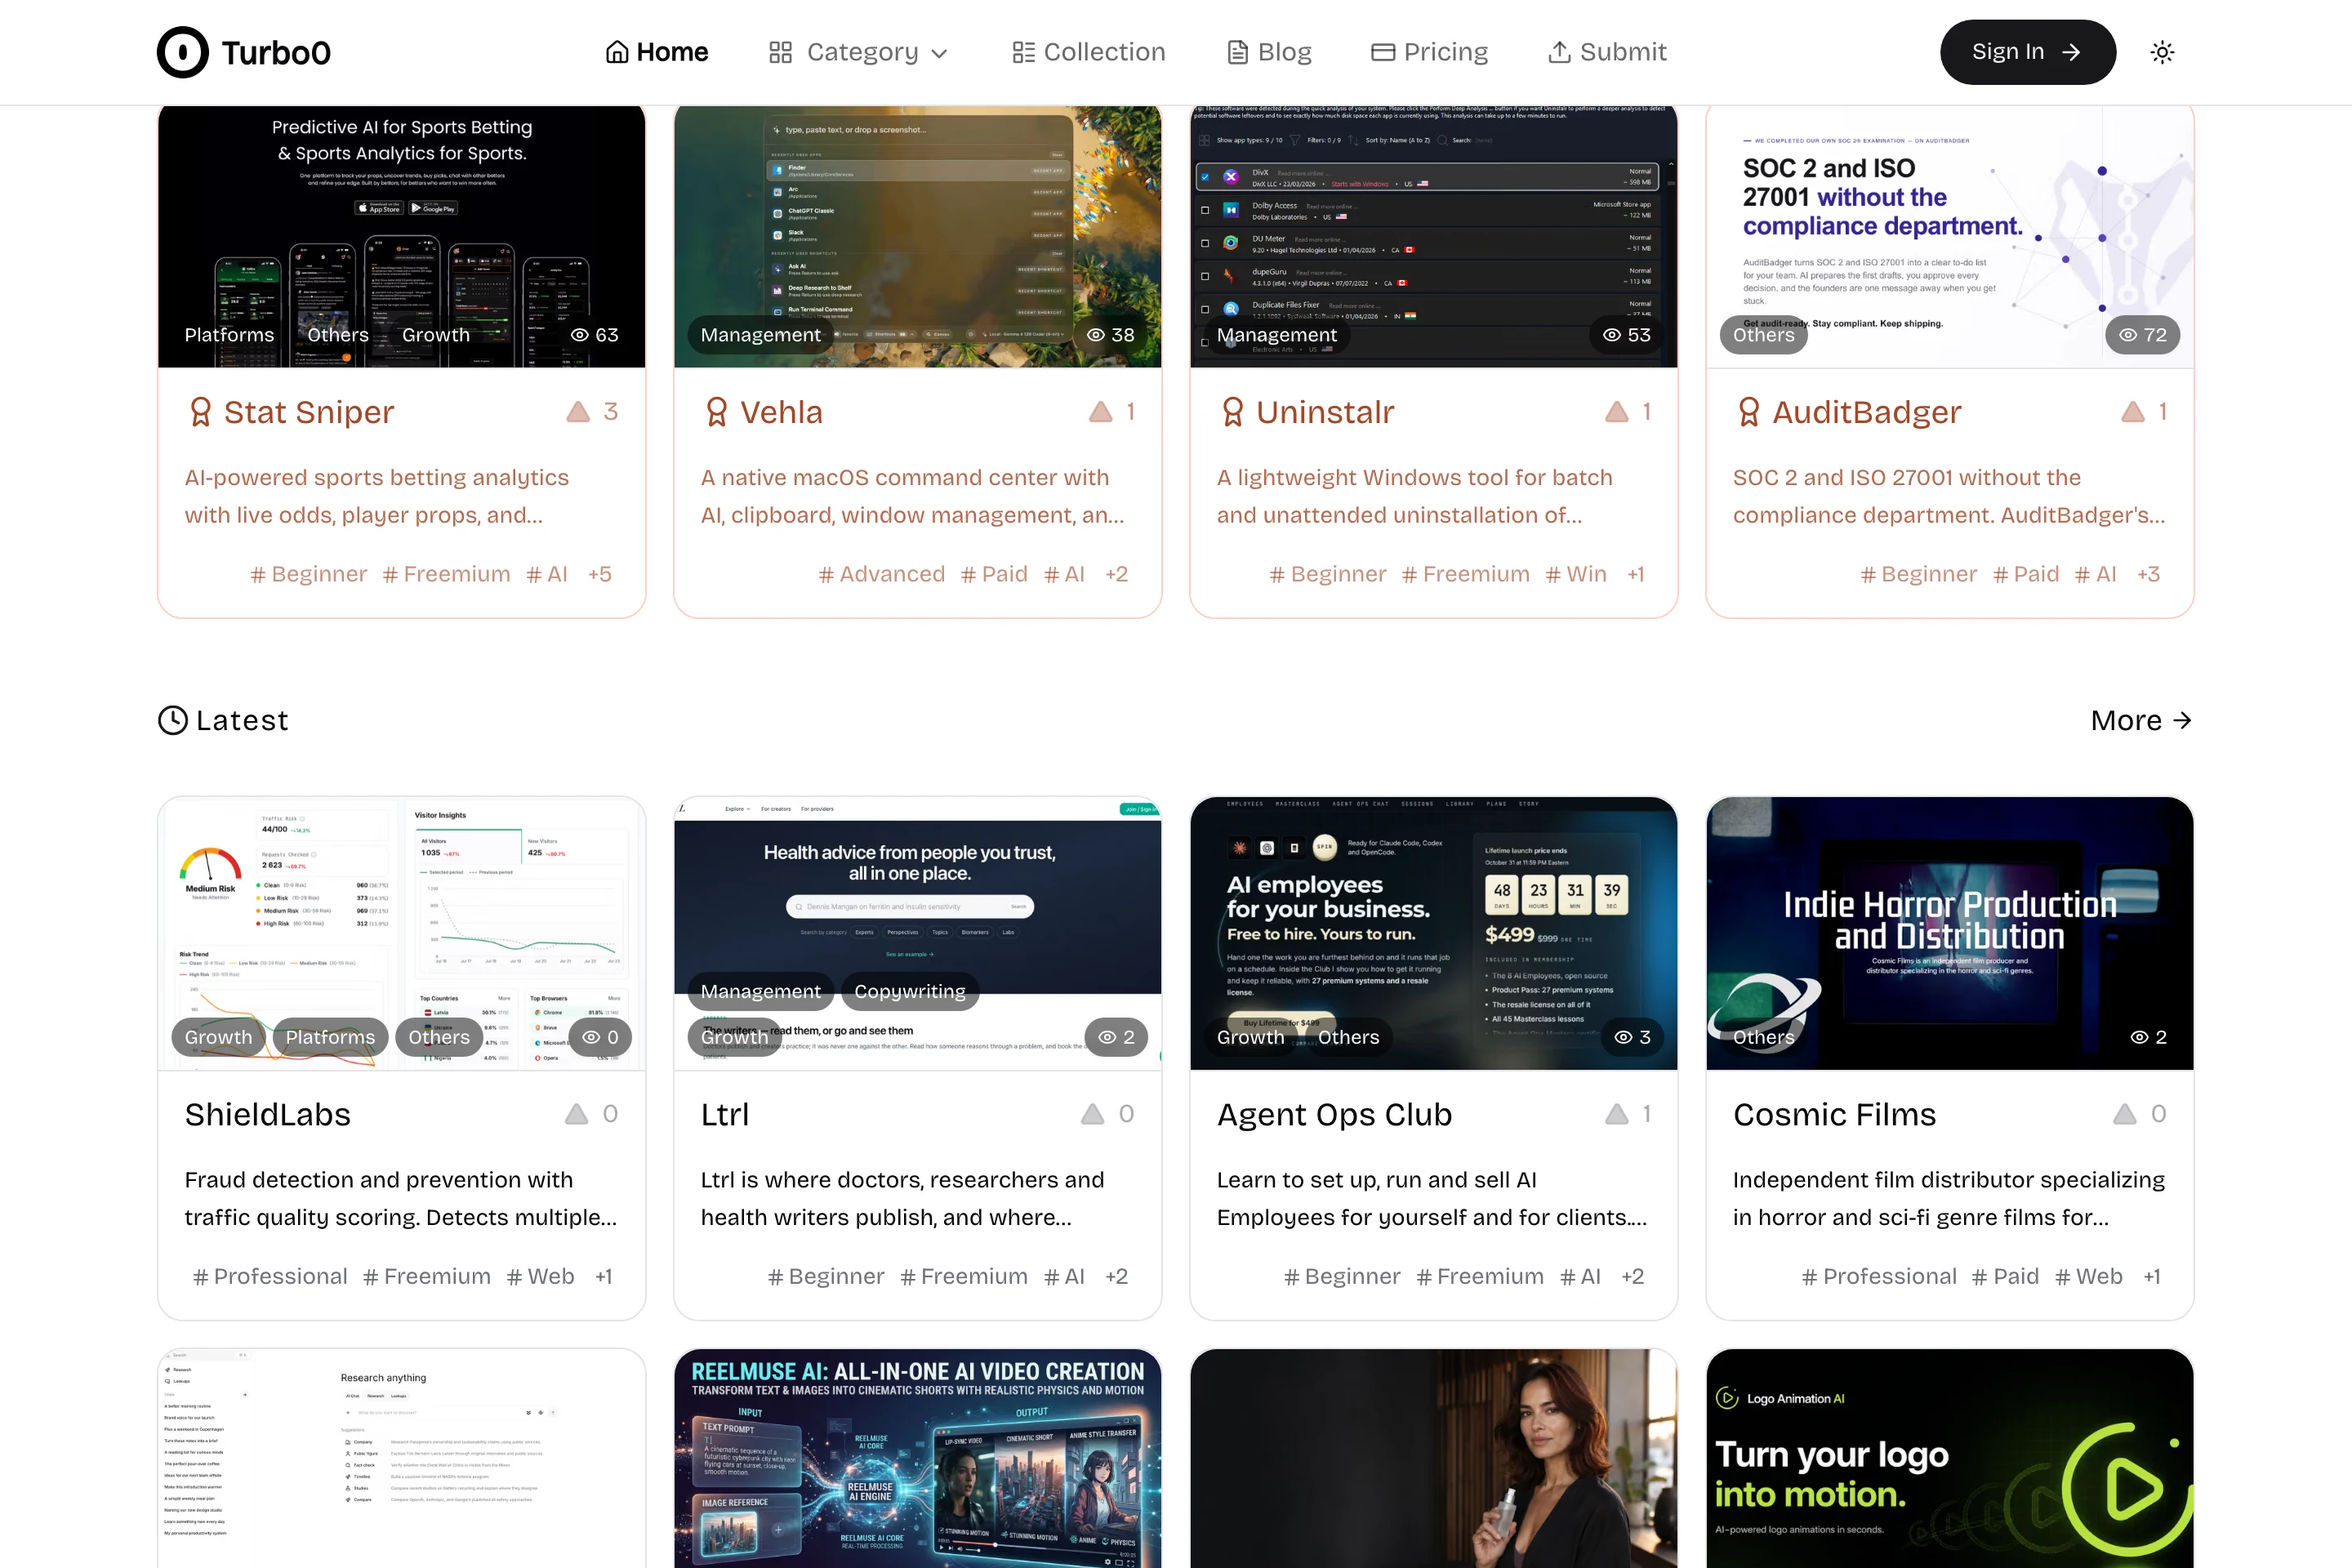The image size is (2352, 1568).
Task: Click the clock icon next to Latest
Action: click(x=173, y=720)
